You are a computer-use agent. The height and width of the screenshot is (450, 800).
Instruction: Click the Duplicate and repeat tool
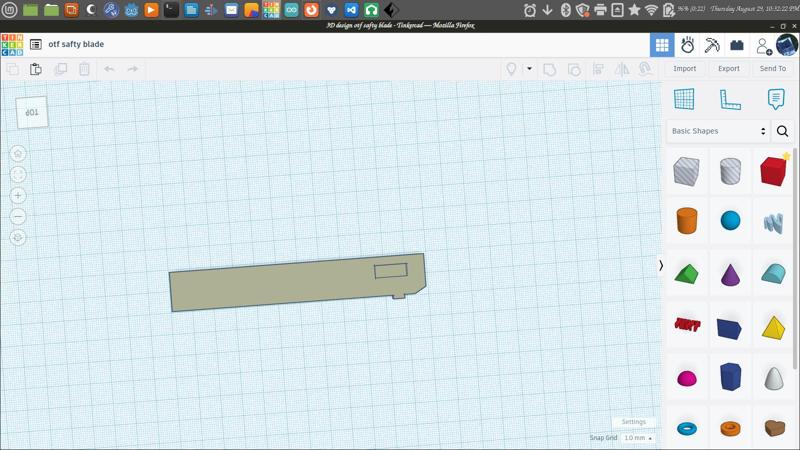pyautogui.click(x=60, y=69)
